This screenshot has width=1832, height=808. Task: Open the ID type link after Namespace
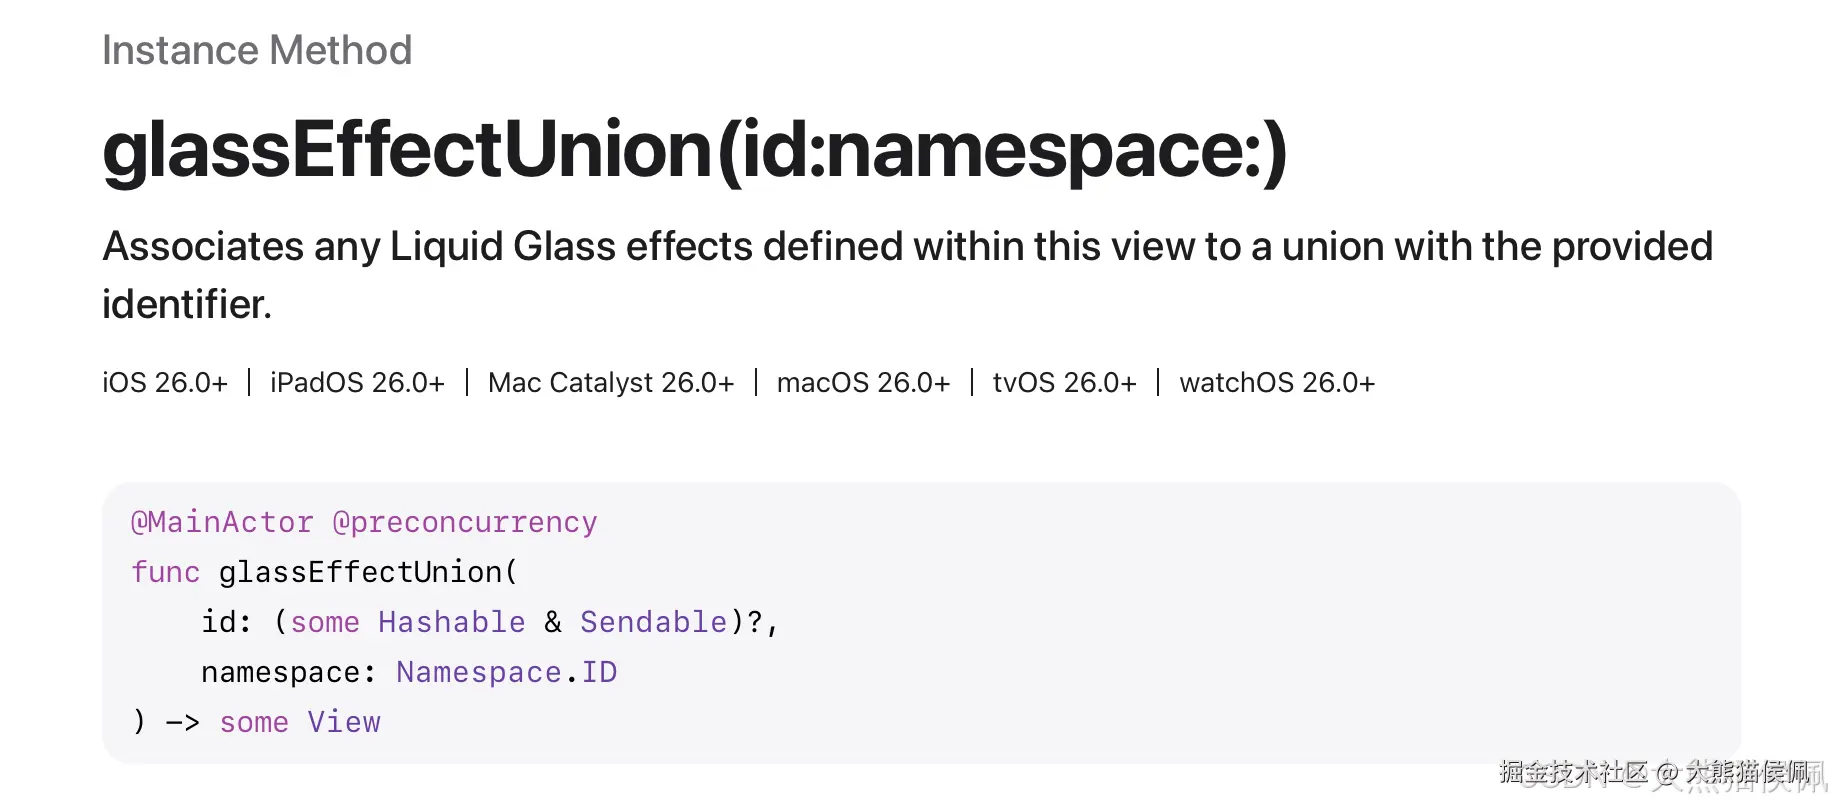(599, 672)
